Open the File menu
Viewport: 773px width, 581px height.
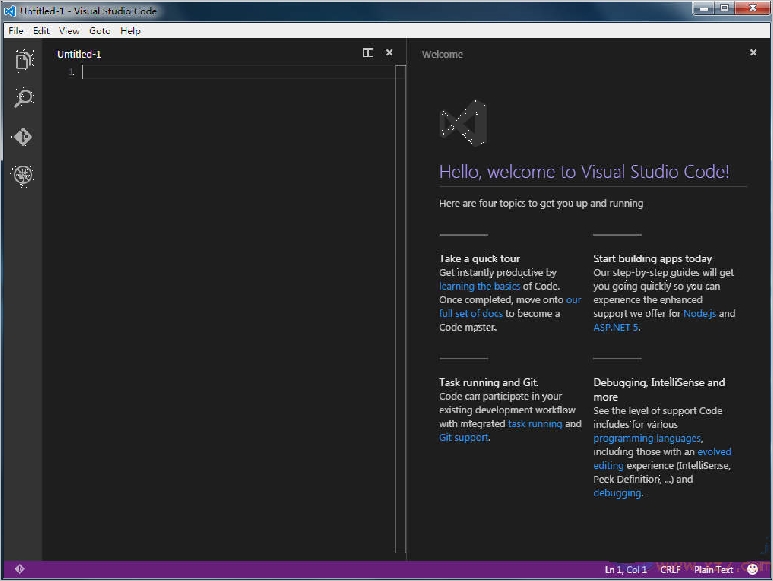[x=16, y=31]
